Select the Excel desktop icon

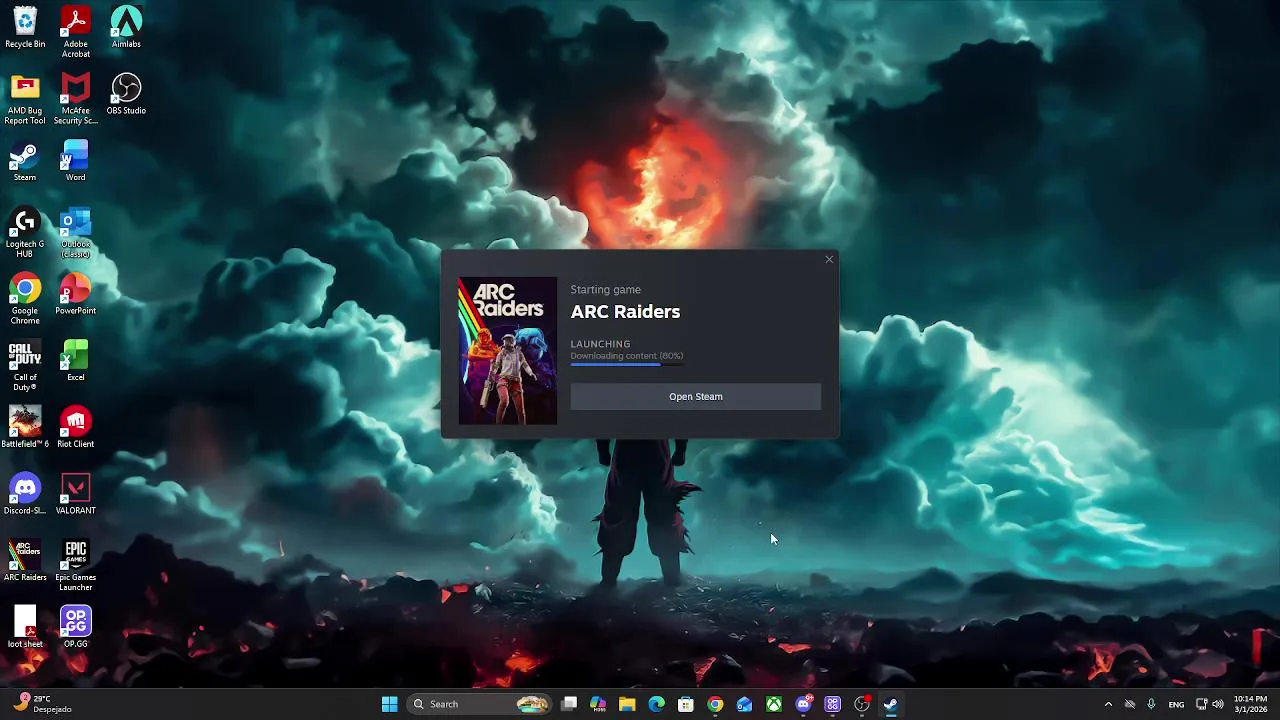pyautogui.click(x=76, y=362)
